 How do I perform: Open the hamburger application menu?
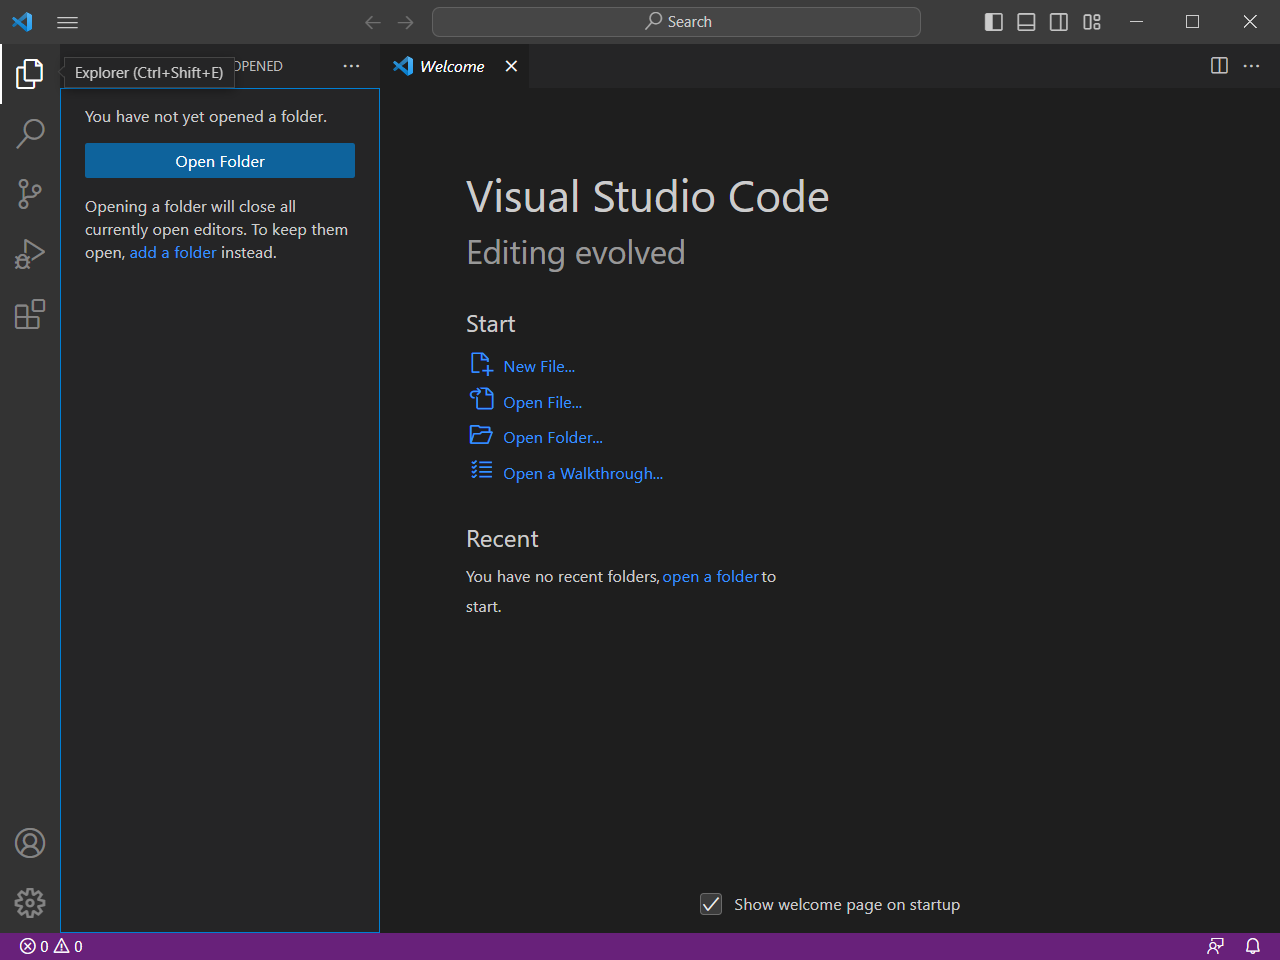(x=67, y=22)
